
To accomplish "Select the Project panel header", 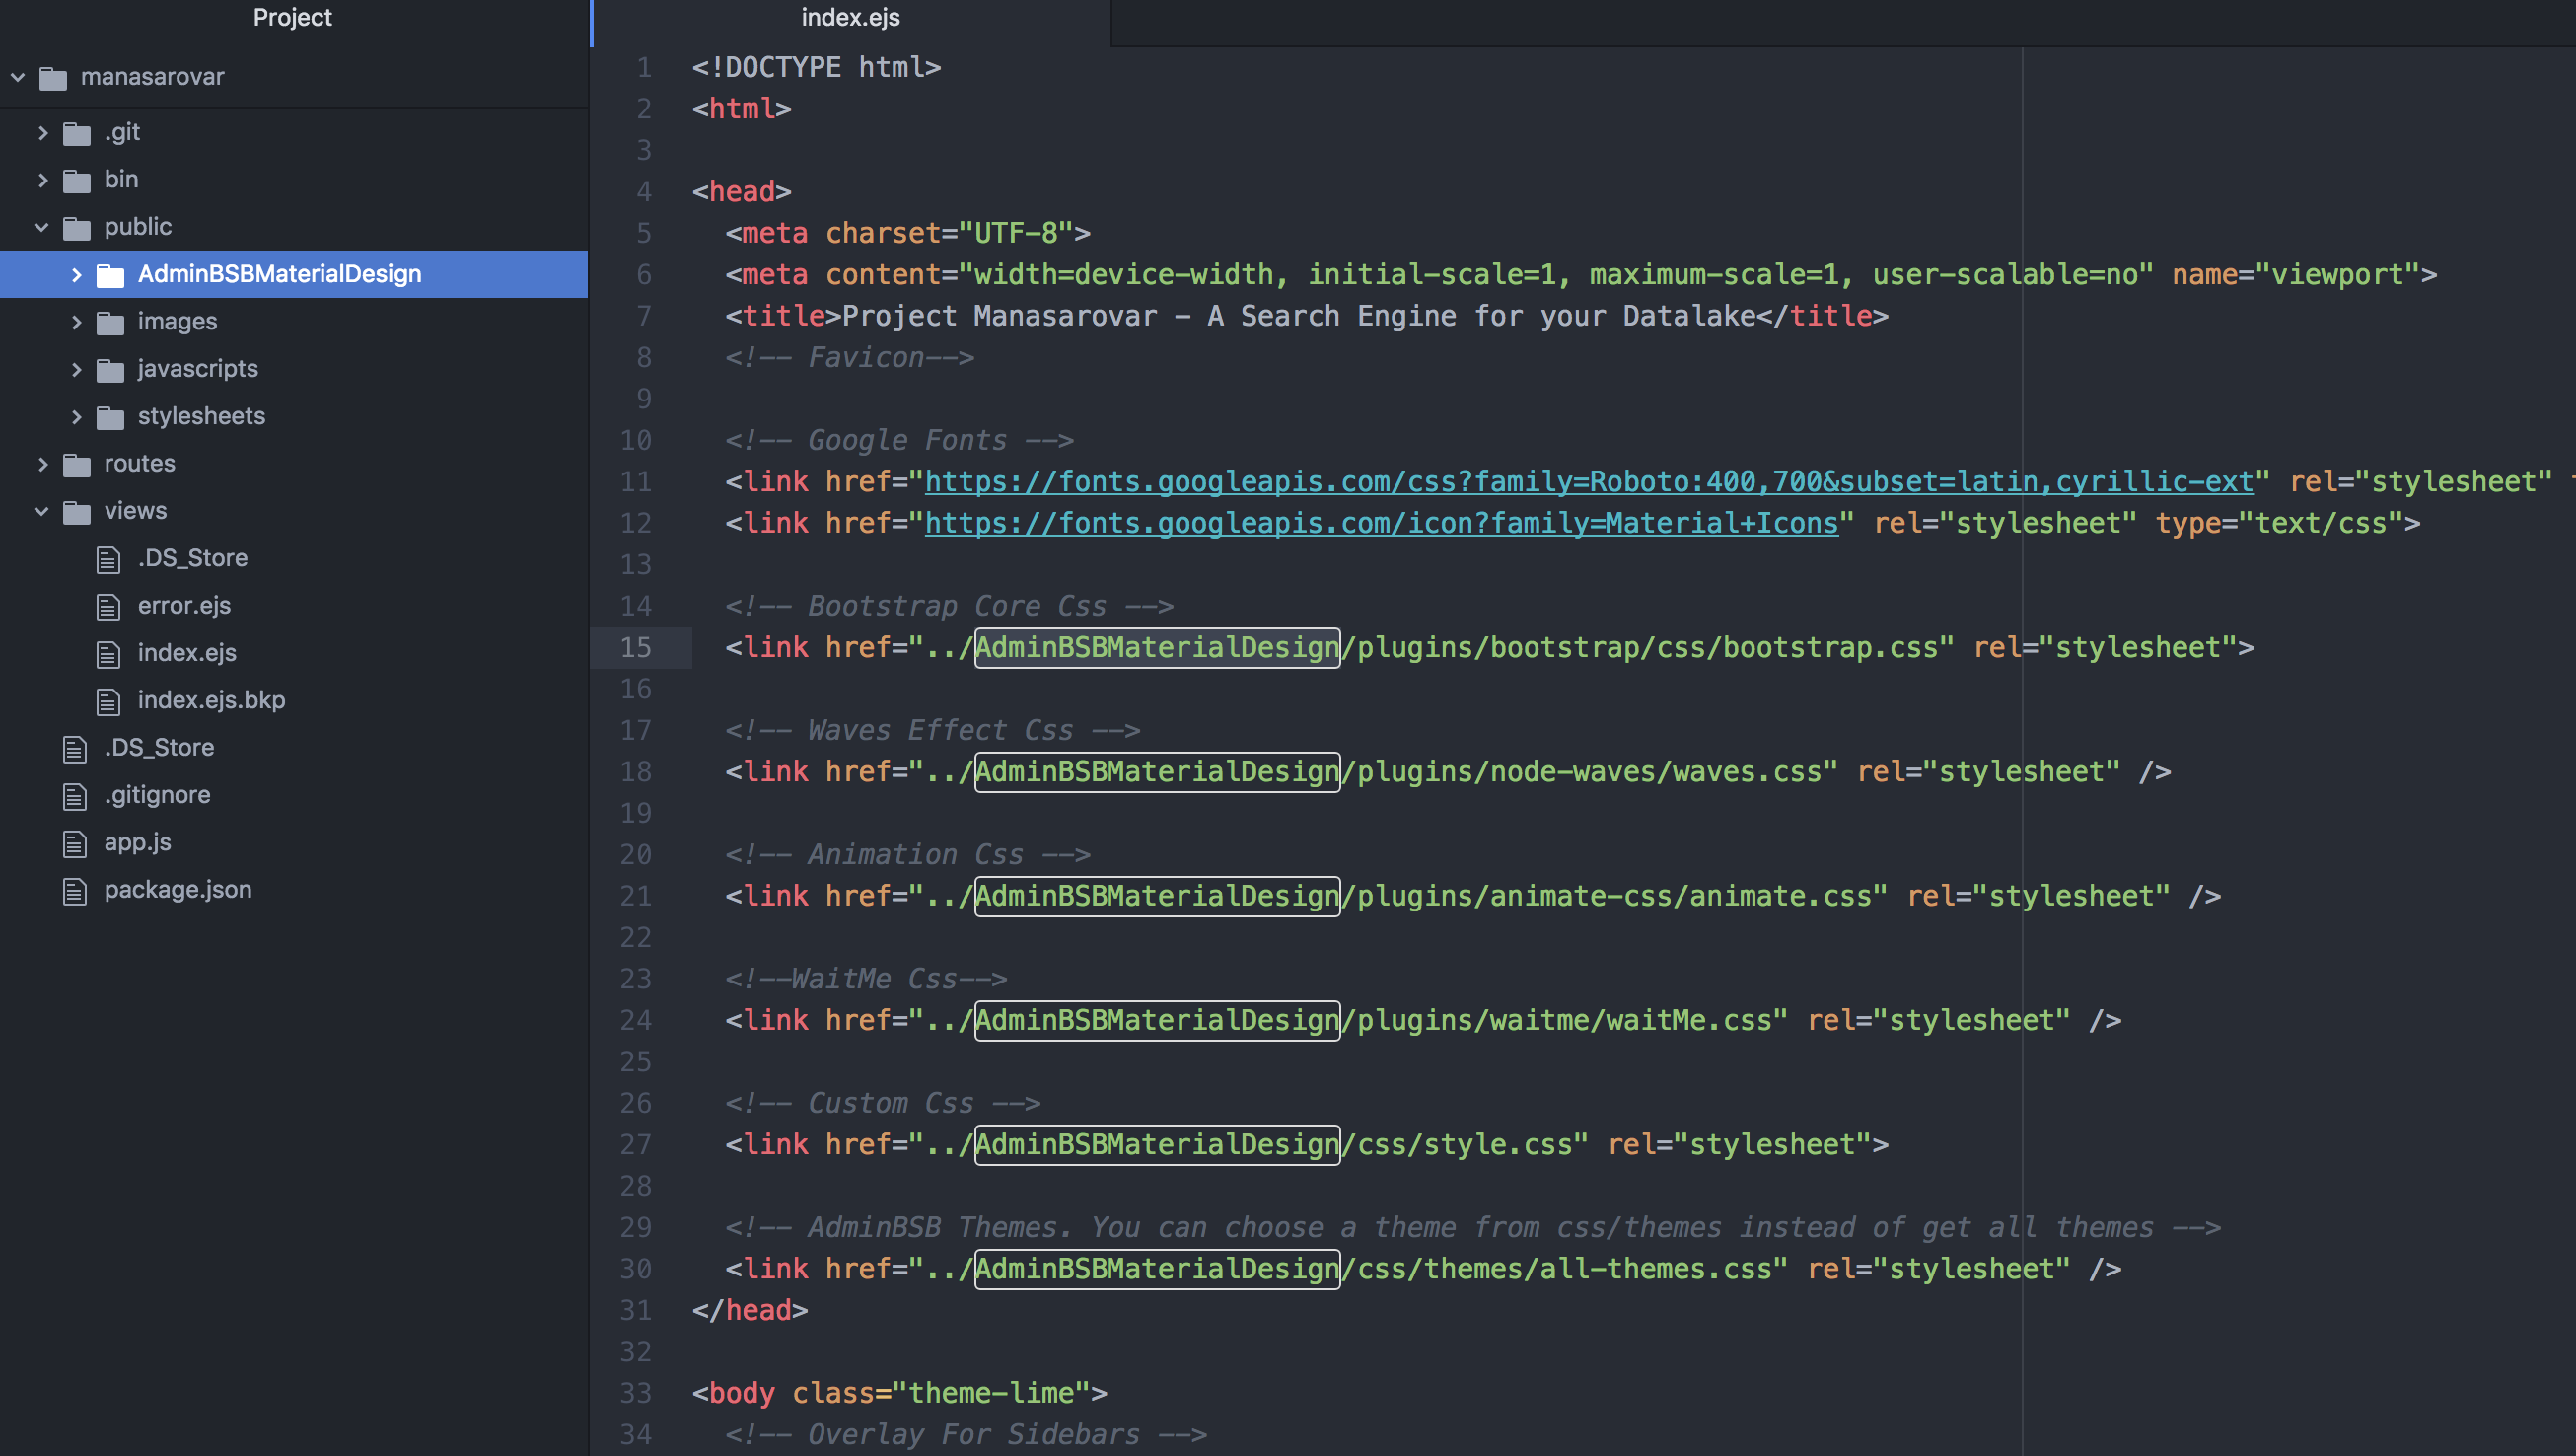I will [x=292, y=18].
